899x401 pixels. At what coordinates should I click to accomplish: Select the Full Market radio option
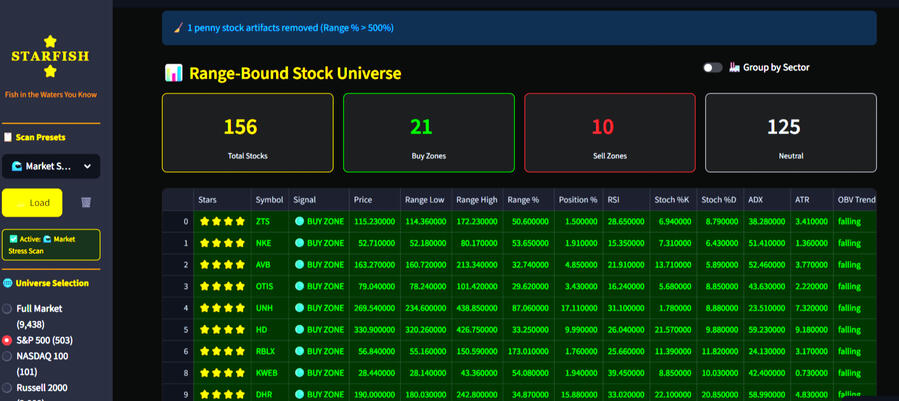[x=8, y=309]
